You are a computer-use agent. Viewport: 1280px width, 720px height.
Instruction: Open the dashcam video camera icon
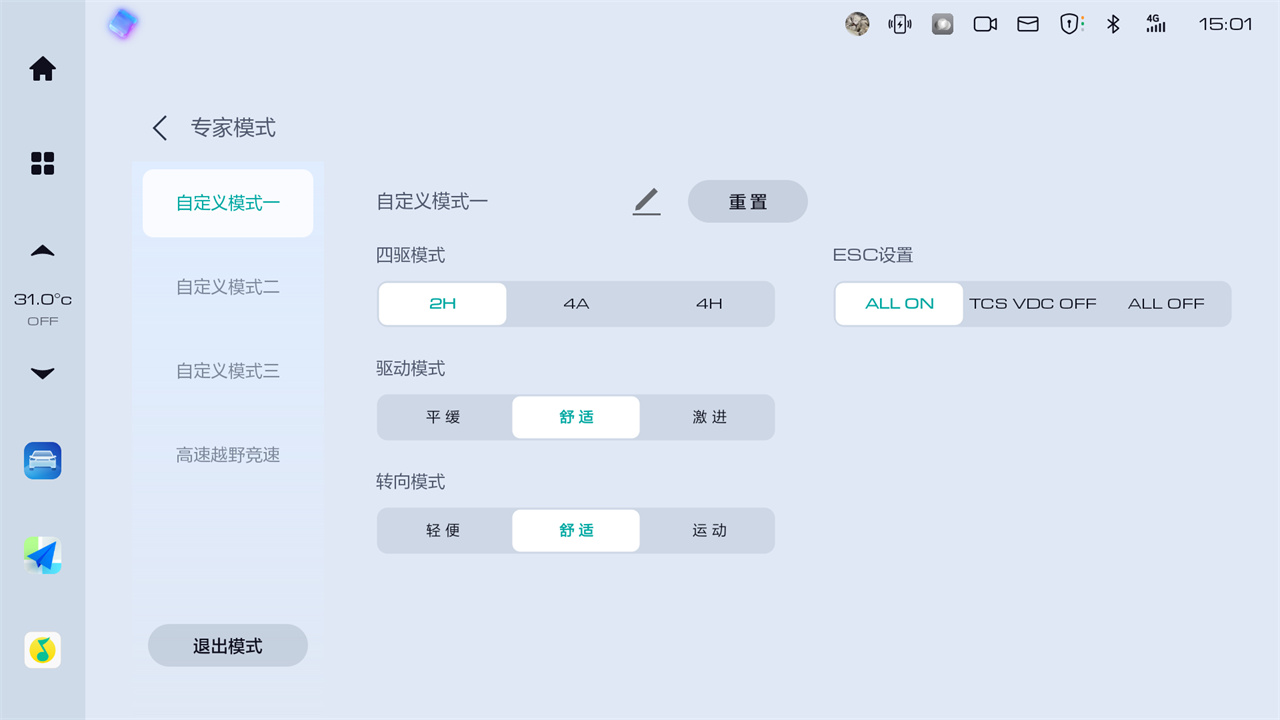pyautogui.click(x=985, y=24)
